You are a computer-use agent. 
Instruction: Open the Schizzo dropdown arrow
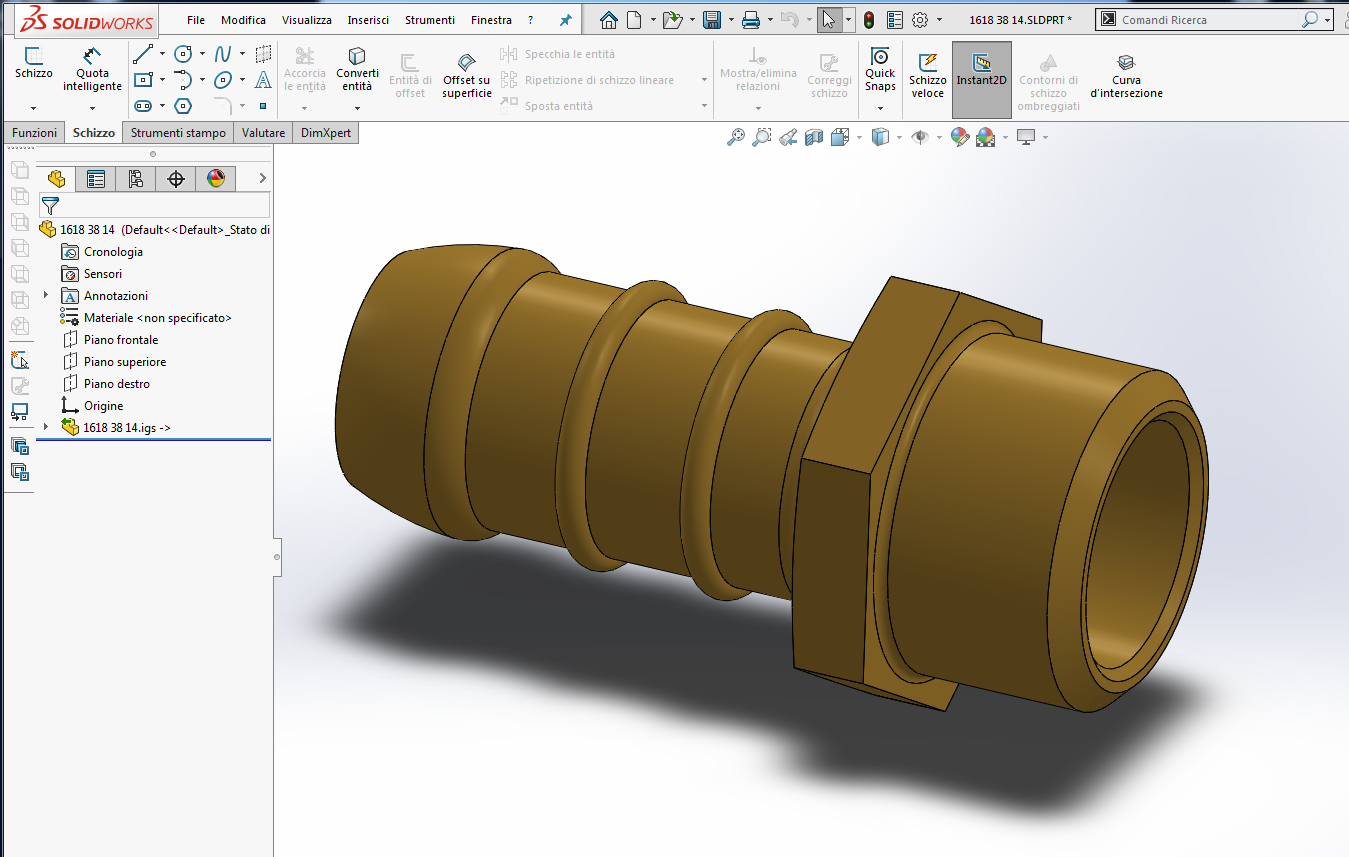point(33,107)
